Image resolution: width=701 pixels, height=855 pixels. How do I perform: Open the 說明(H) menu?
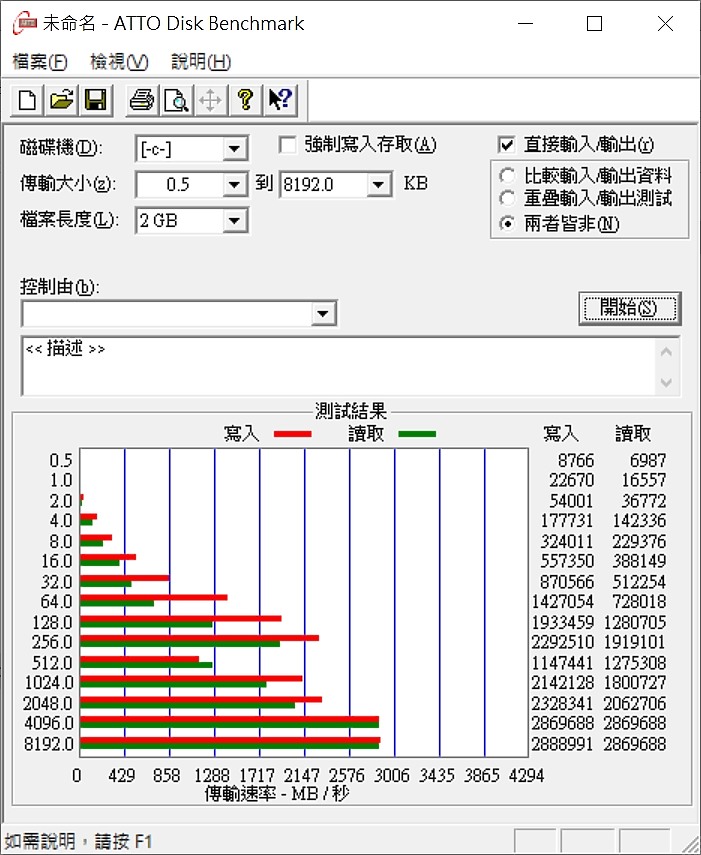[201, 62]
